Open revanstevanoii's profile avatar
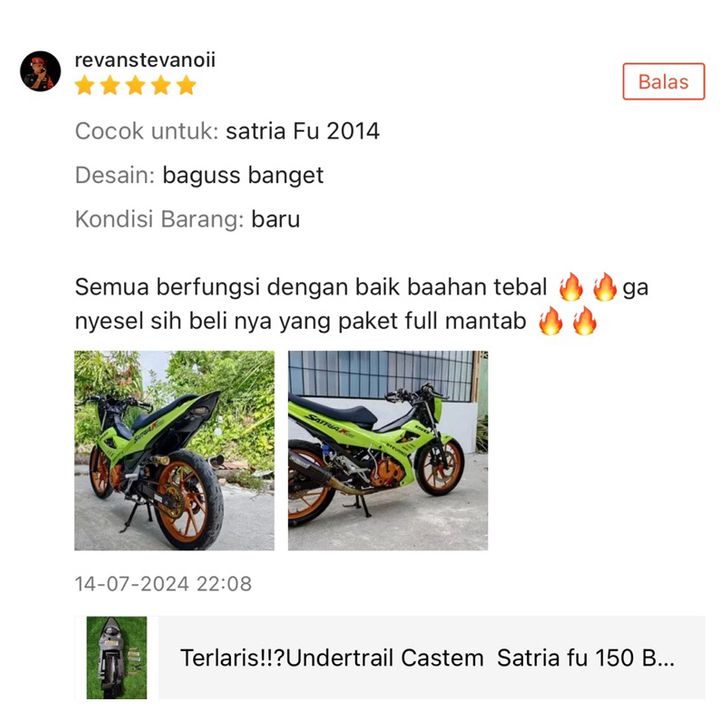Viewport: 726px width, 726px height. click(x=40, y=71)
